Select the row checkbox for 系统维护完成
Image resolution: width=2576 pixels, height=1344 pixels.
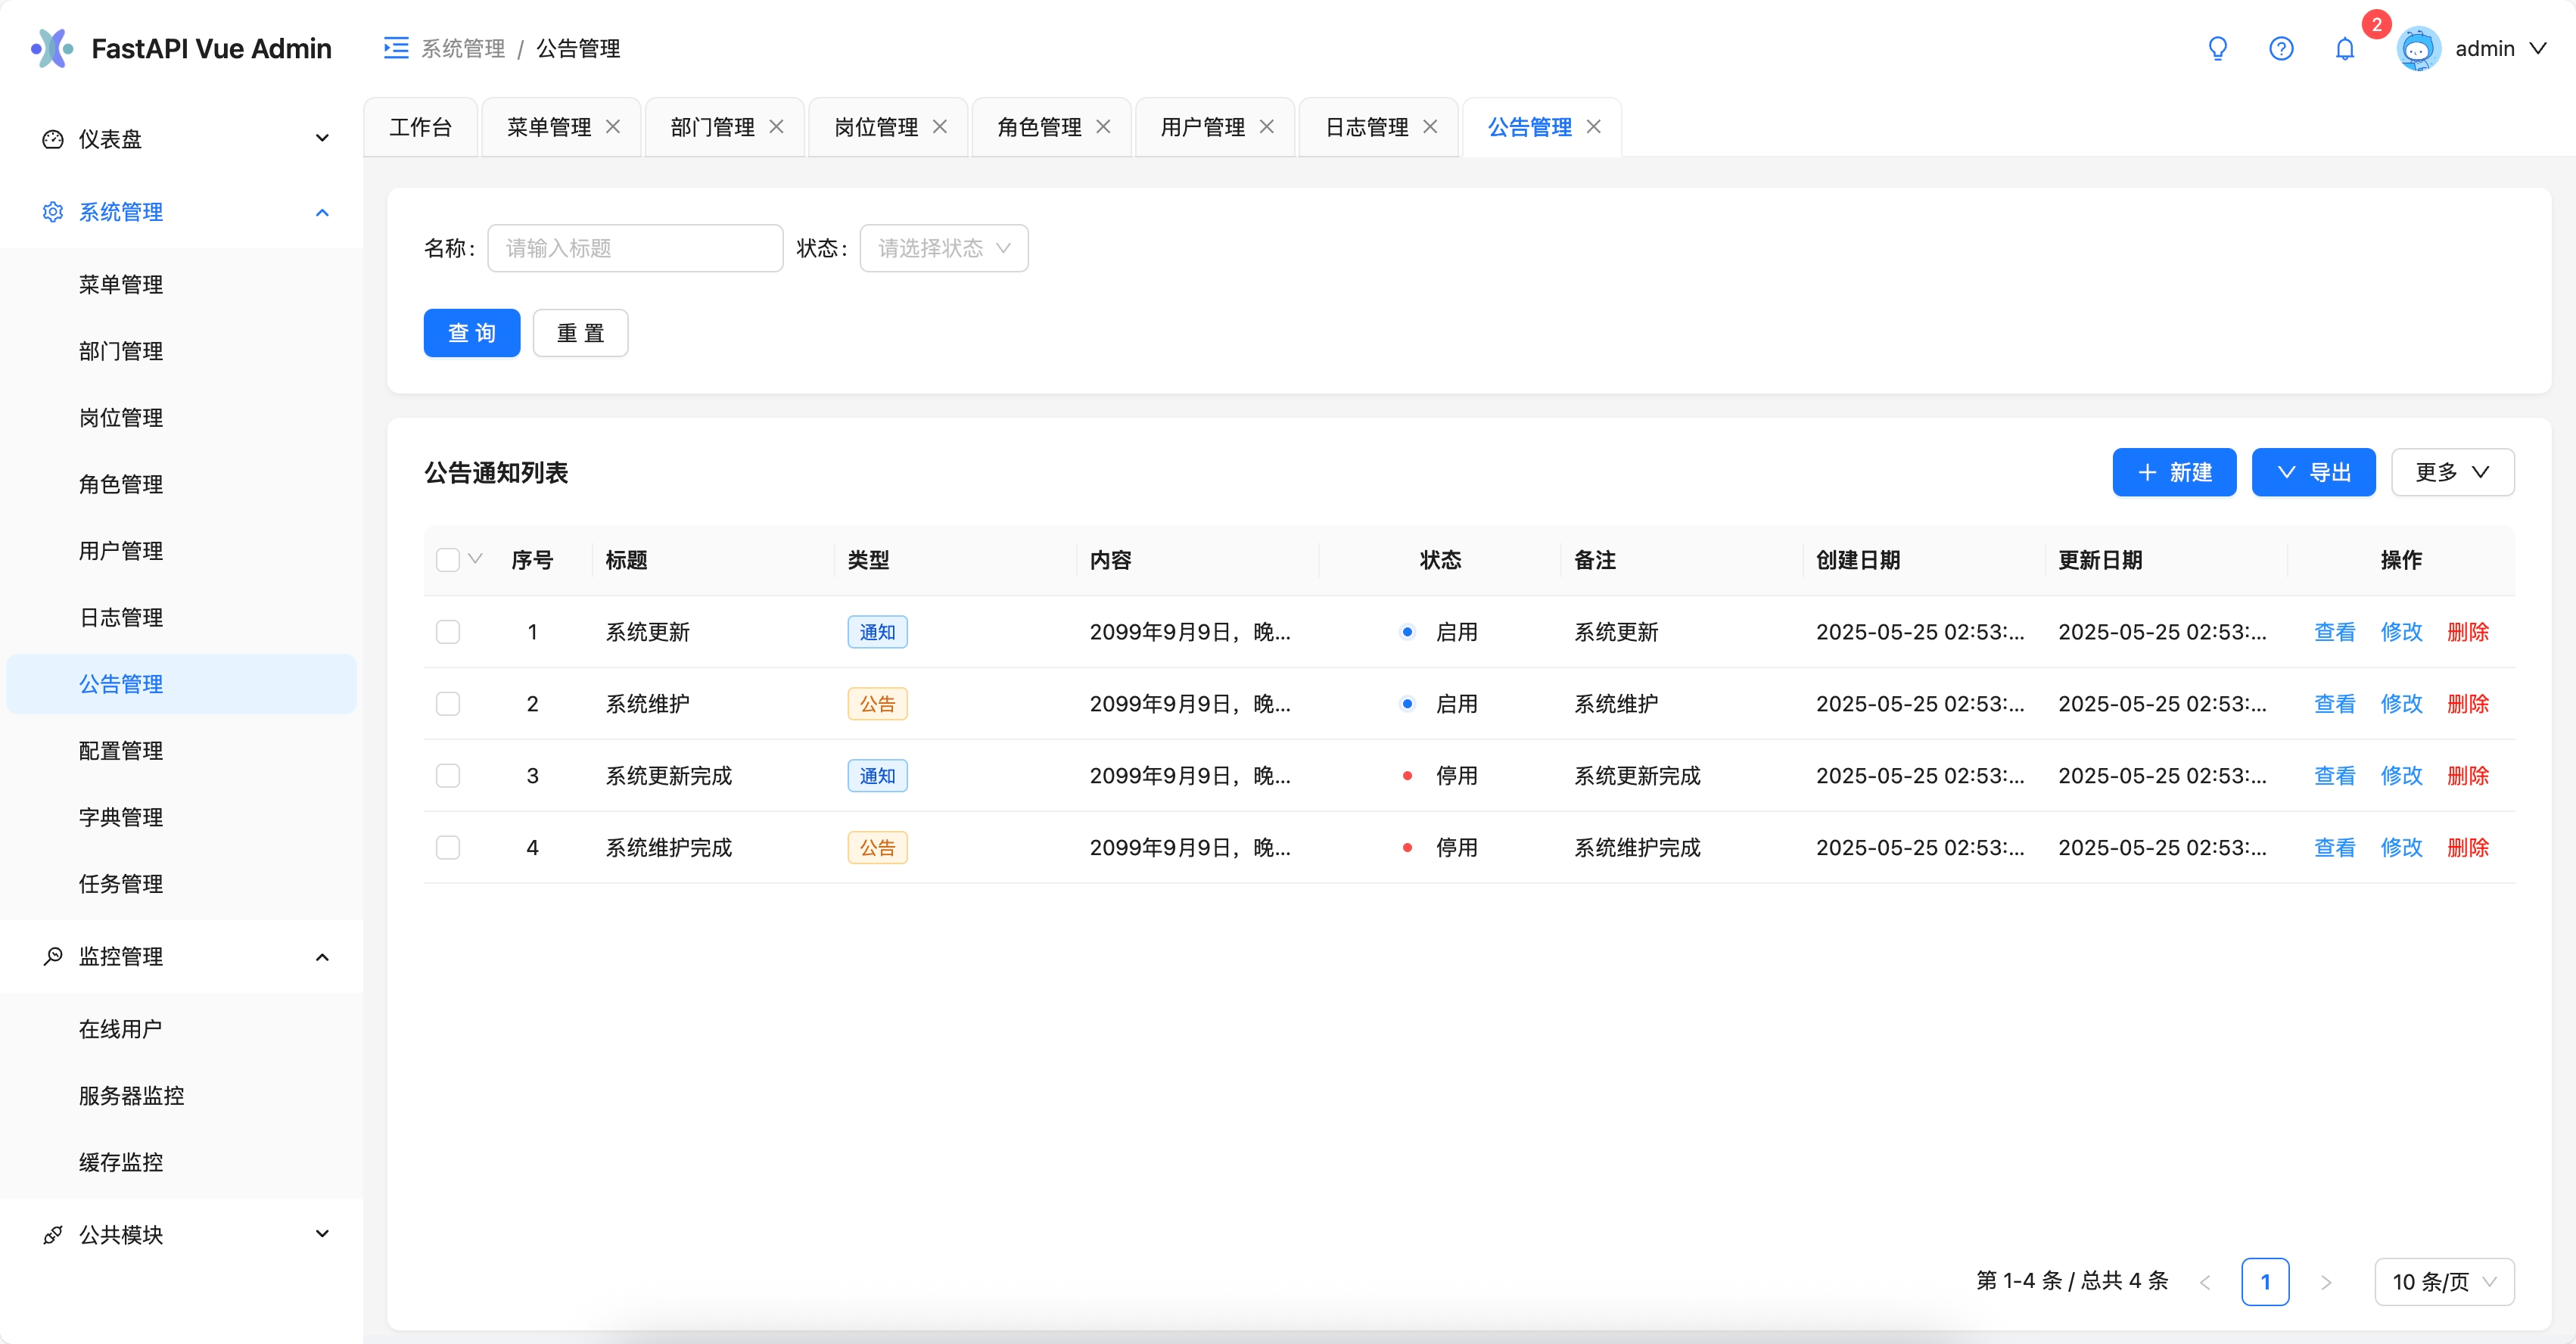click(448, 848)
